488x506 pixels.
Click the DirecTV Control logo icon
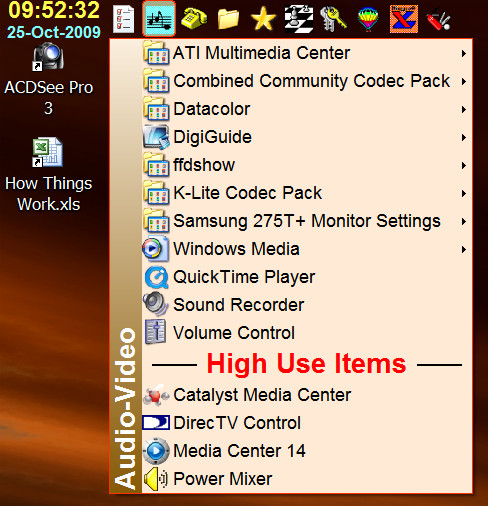[x=156, y=423]
